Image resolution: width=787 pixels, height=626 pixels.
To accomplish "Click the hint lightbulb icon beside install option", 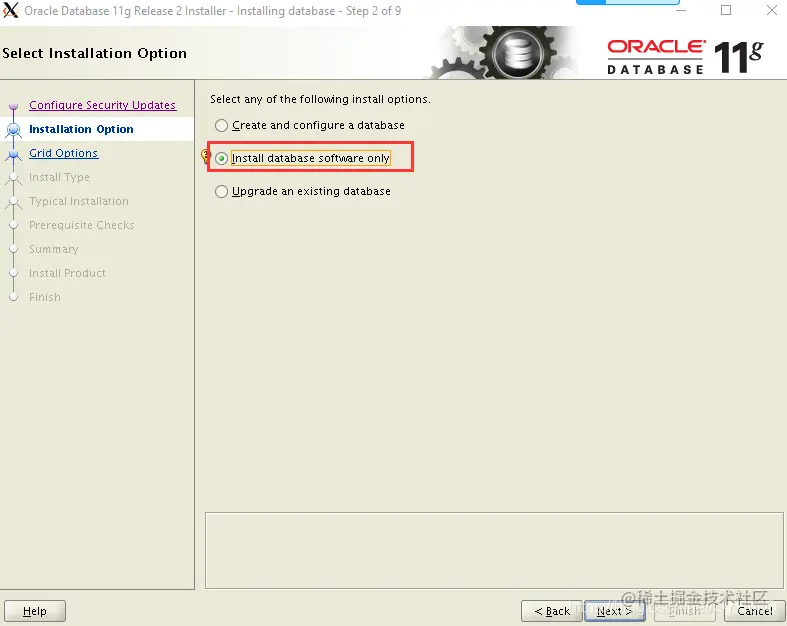I will [205, 156].
